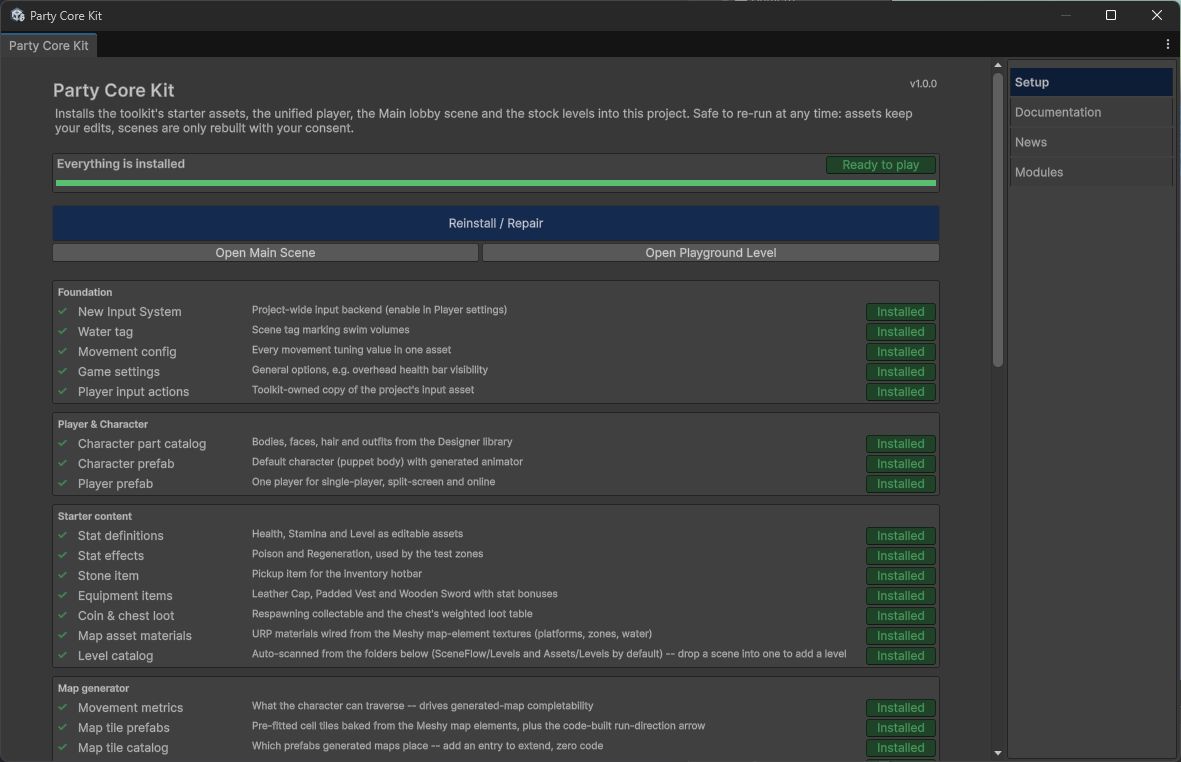This screenshot has height=762, width=1181.
Task: Click the Coin & chest loot label
Action: click(x=126, y=616)
